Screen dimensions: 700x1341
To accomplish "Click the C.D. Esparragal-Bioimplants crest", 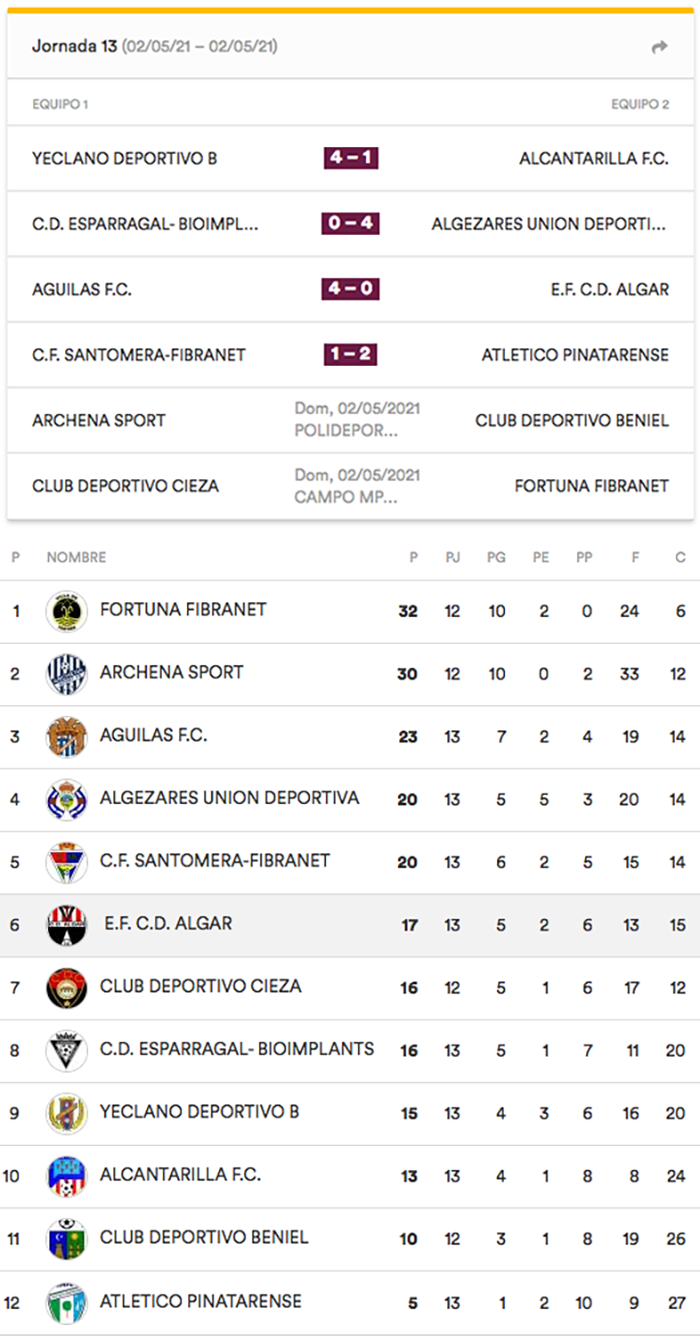I will click(67, 1050).
